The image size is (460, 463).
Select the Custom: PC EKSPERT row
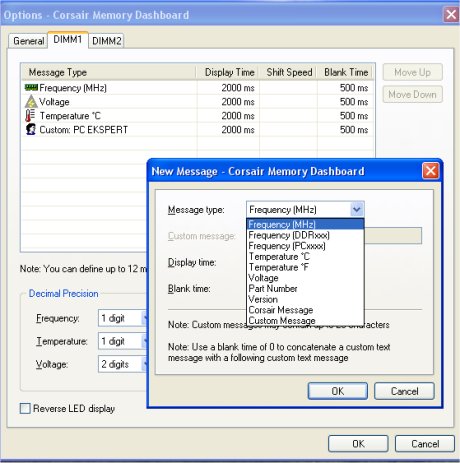pyautogui.click(x=197, y=130)
